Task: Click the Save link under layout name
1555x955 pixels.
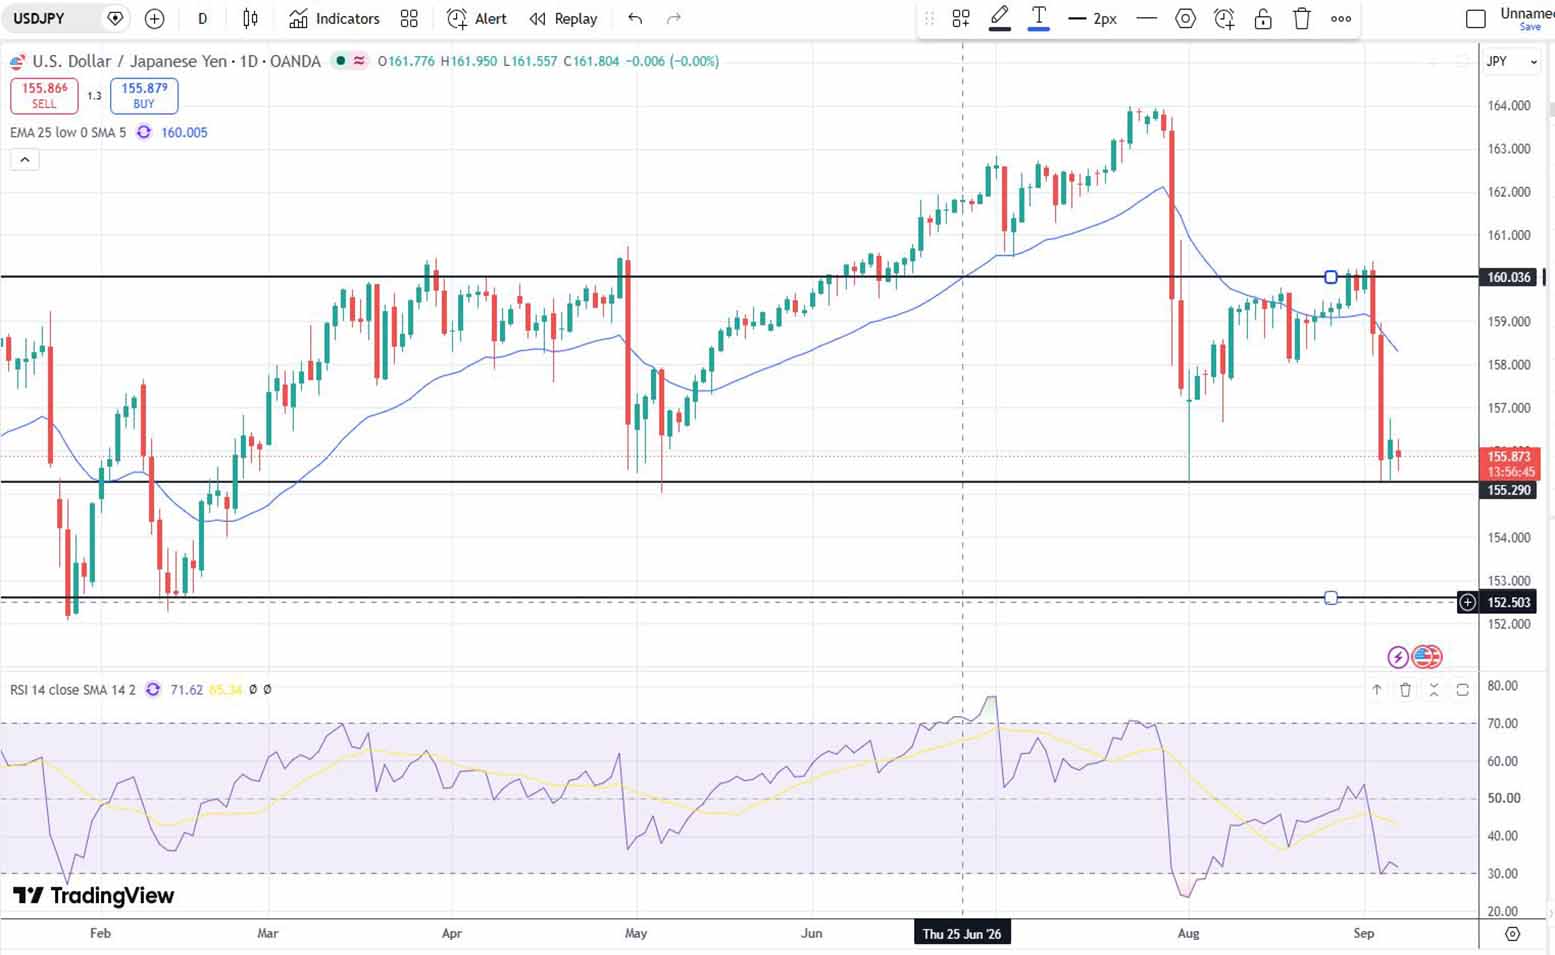Action: (x=1530, y=27)
